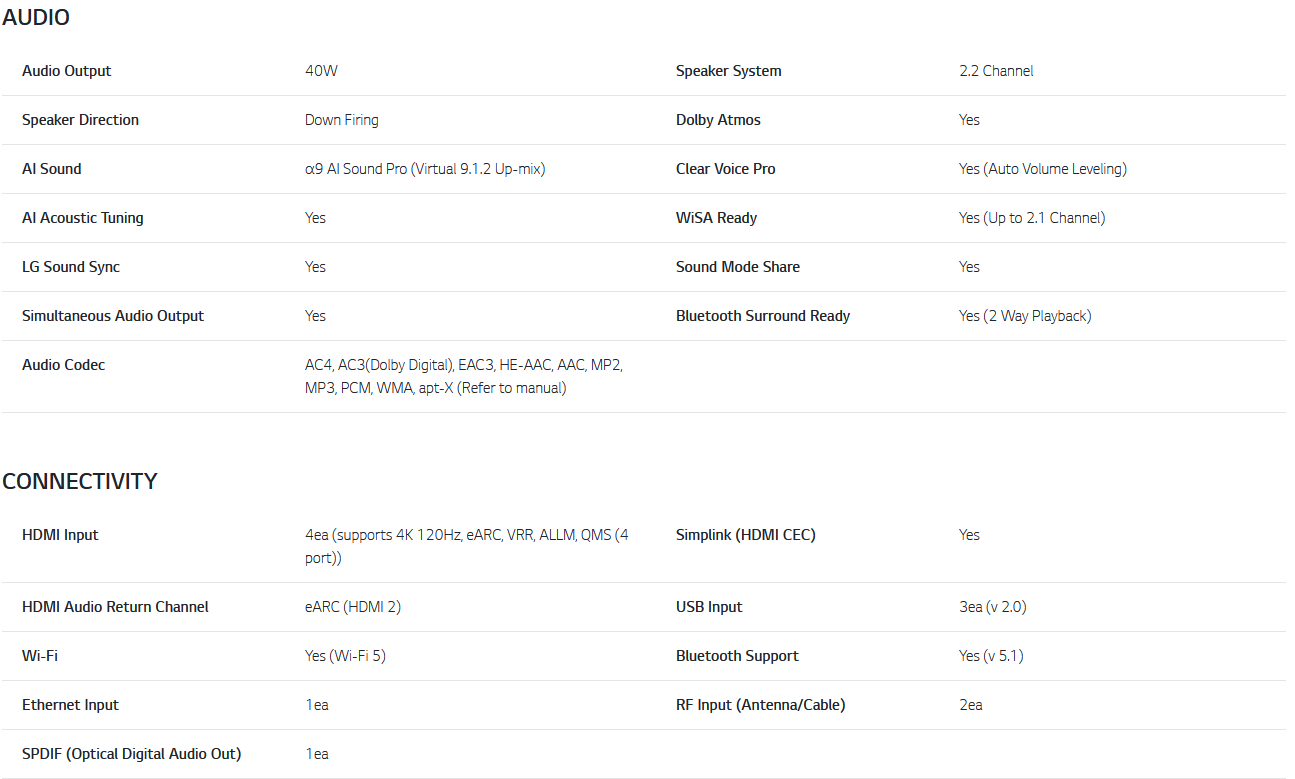Screen dimensions: 1295x779
Task: Click the Bluetooth Surround Ready label
Action: pos(763,316)
